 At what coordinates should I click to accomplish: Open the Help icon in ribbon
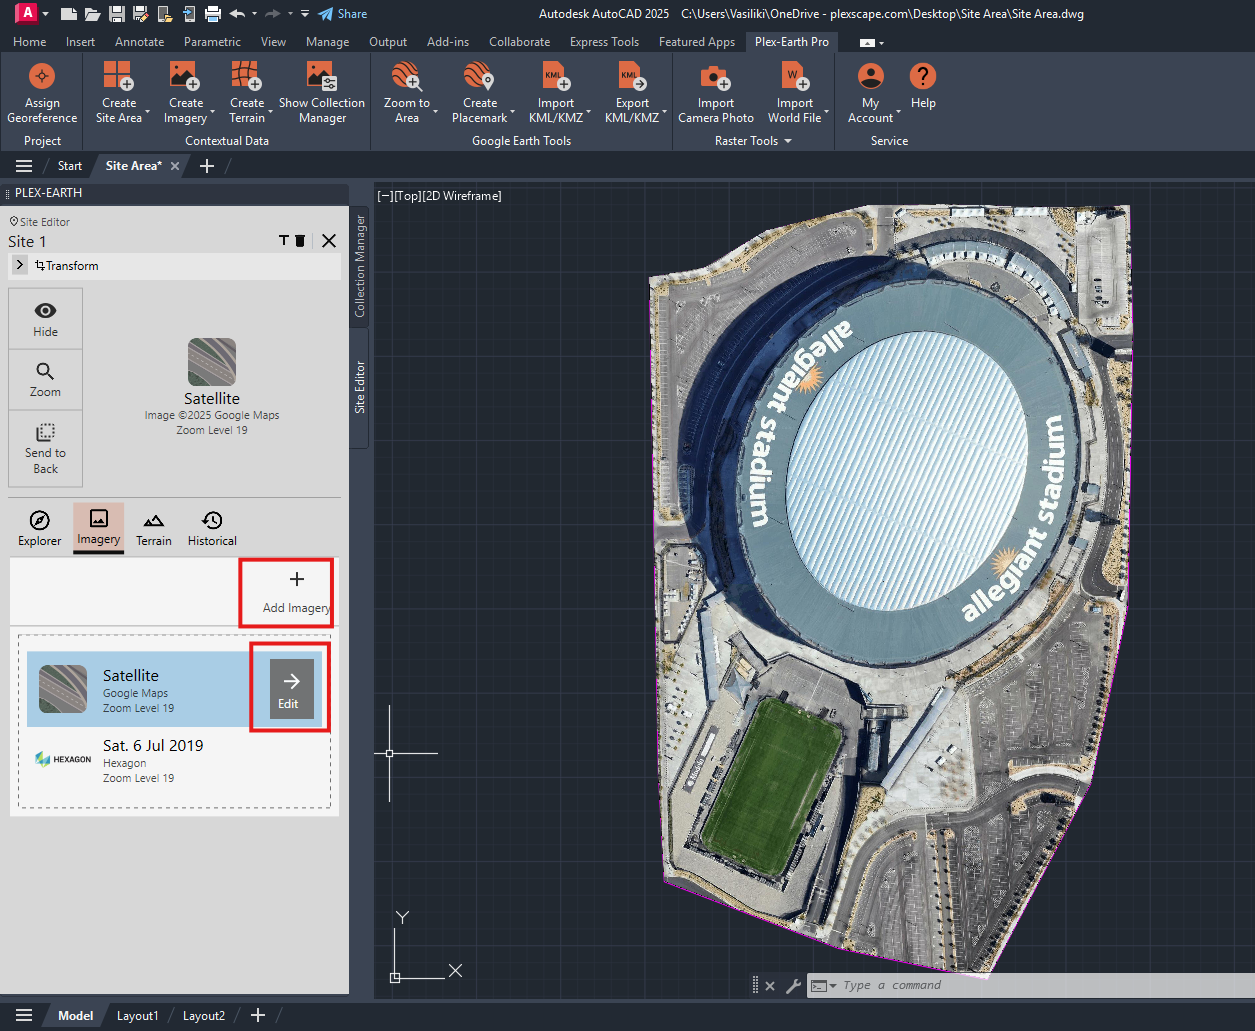(922, 76)
